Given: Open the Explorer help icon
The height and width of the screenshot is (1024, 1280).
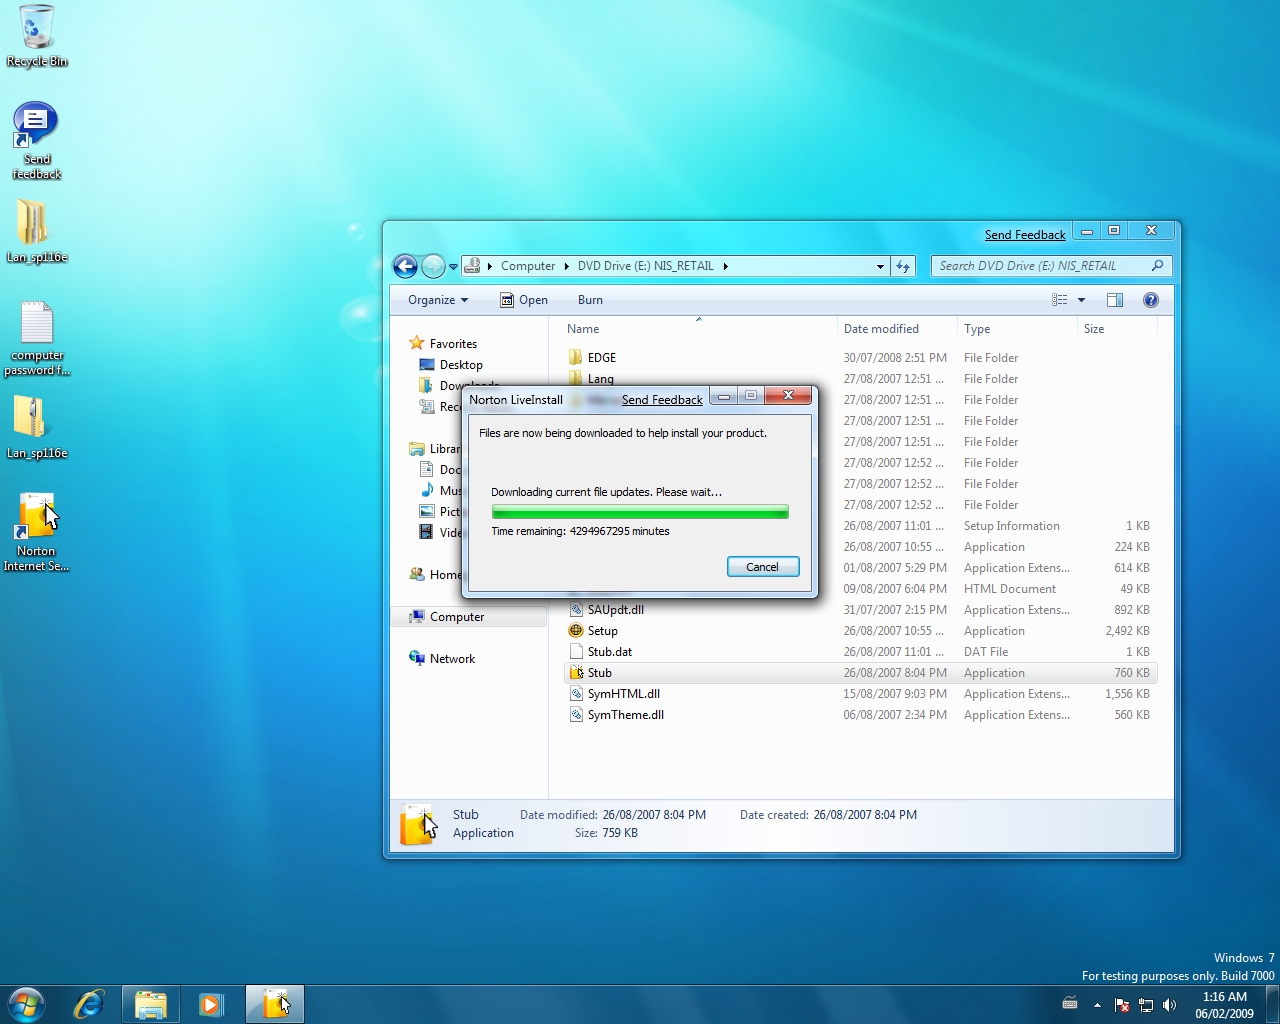Looking at the screenshot, I should tap(1151, 300).
